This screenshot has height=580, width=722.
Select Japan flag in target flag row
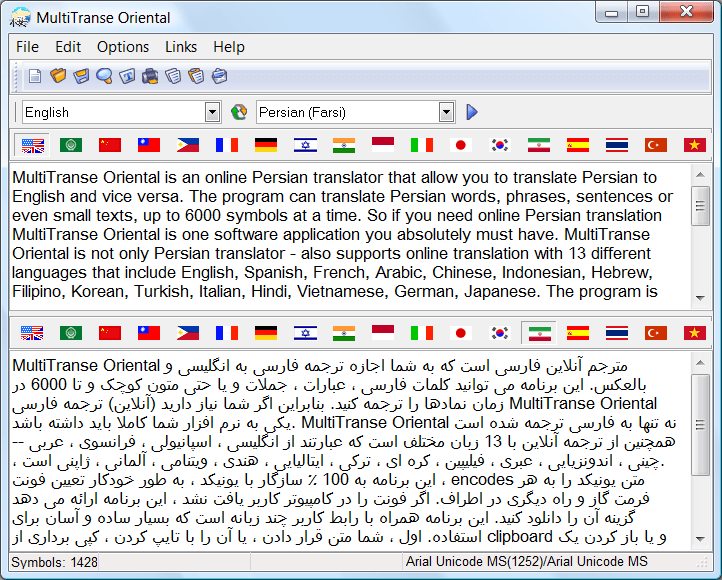[460, 333]
